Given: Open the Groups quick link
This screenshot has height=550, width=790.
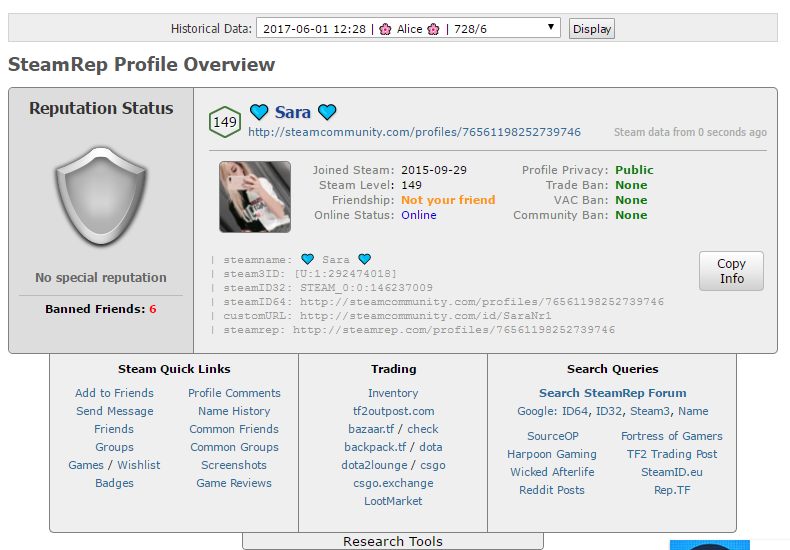Looking at the screenshot, I should point(114,447).
